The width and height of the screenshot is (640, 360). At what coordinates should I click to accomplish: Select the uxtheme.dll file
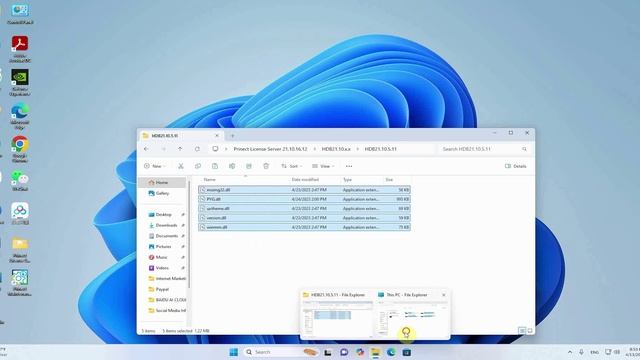(304, 209)
